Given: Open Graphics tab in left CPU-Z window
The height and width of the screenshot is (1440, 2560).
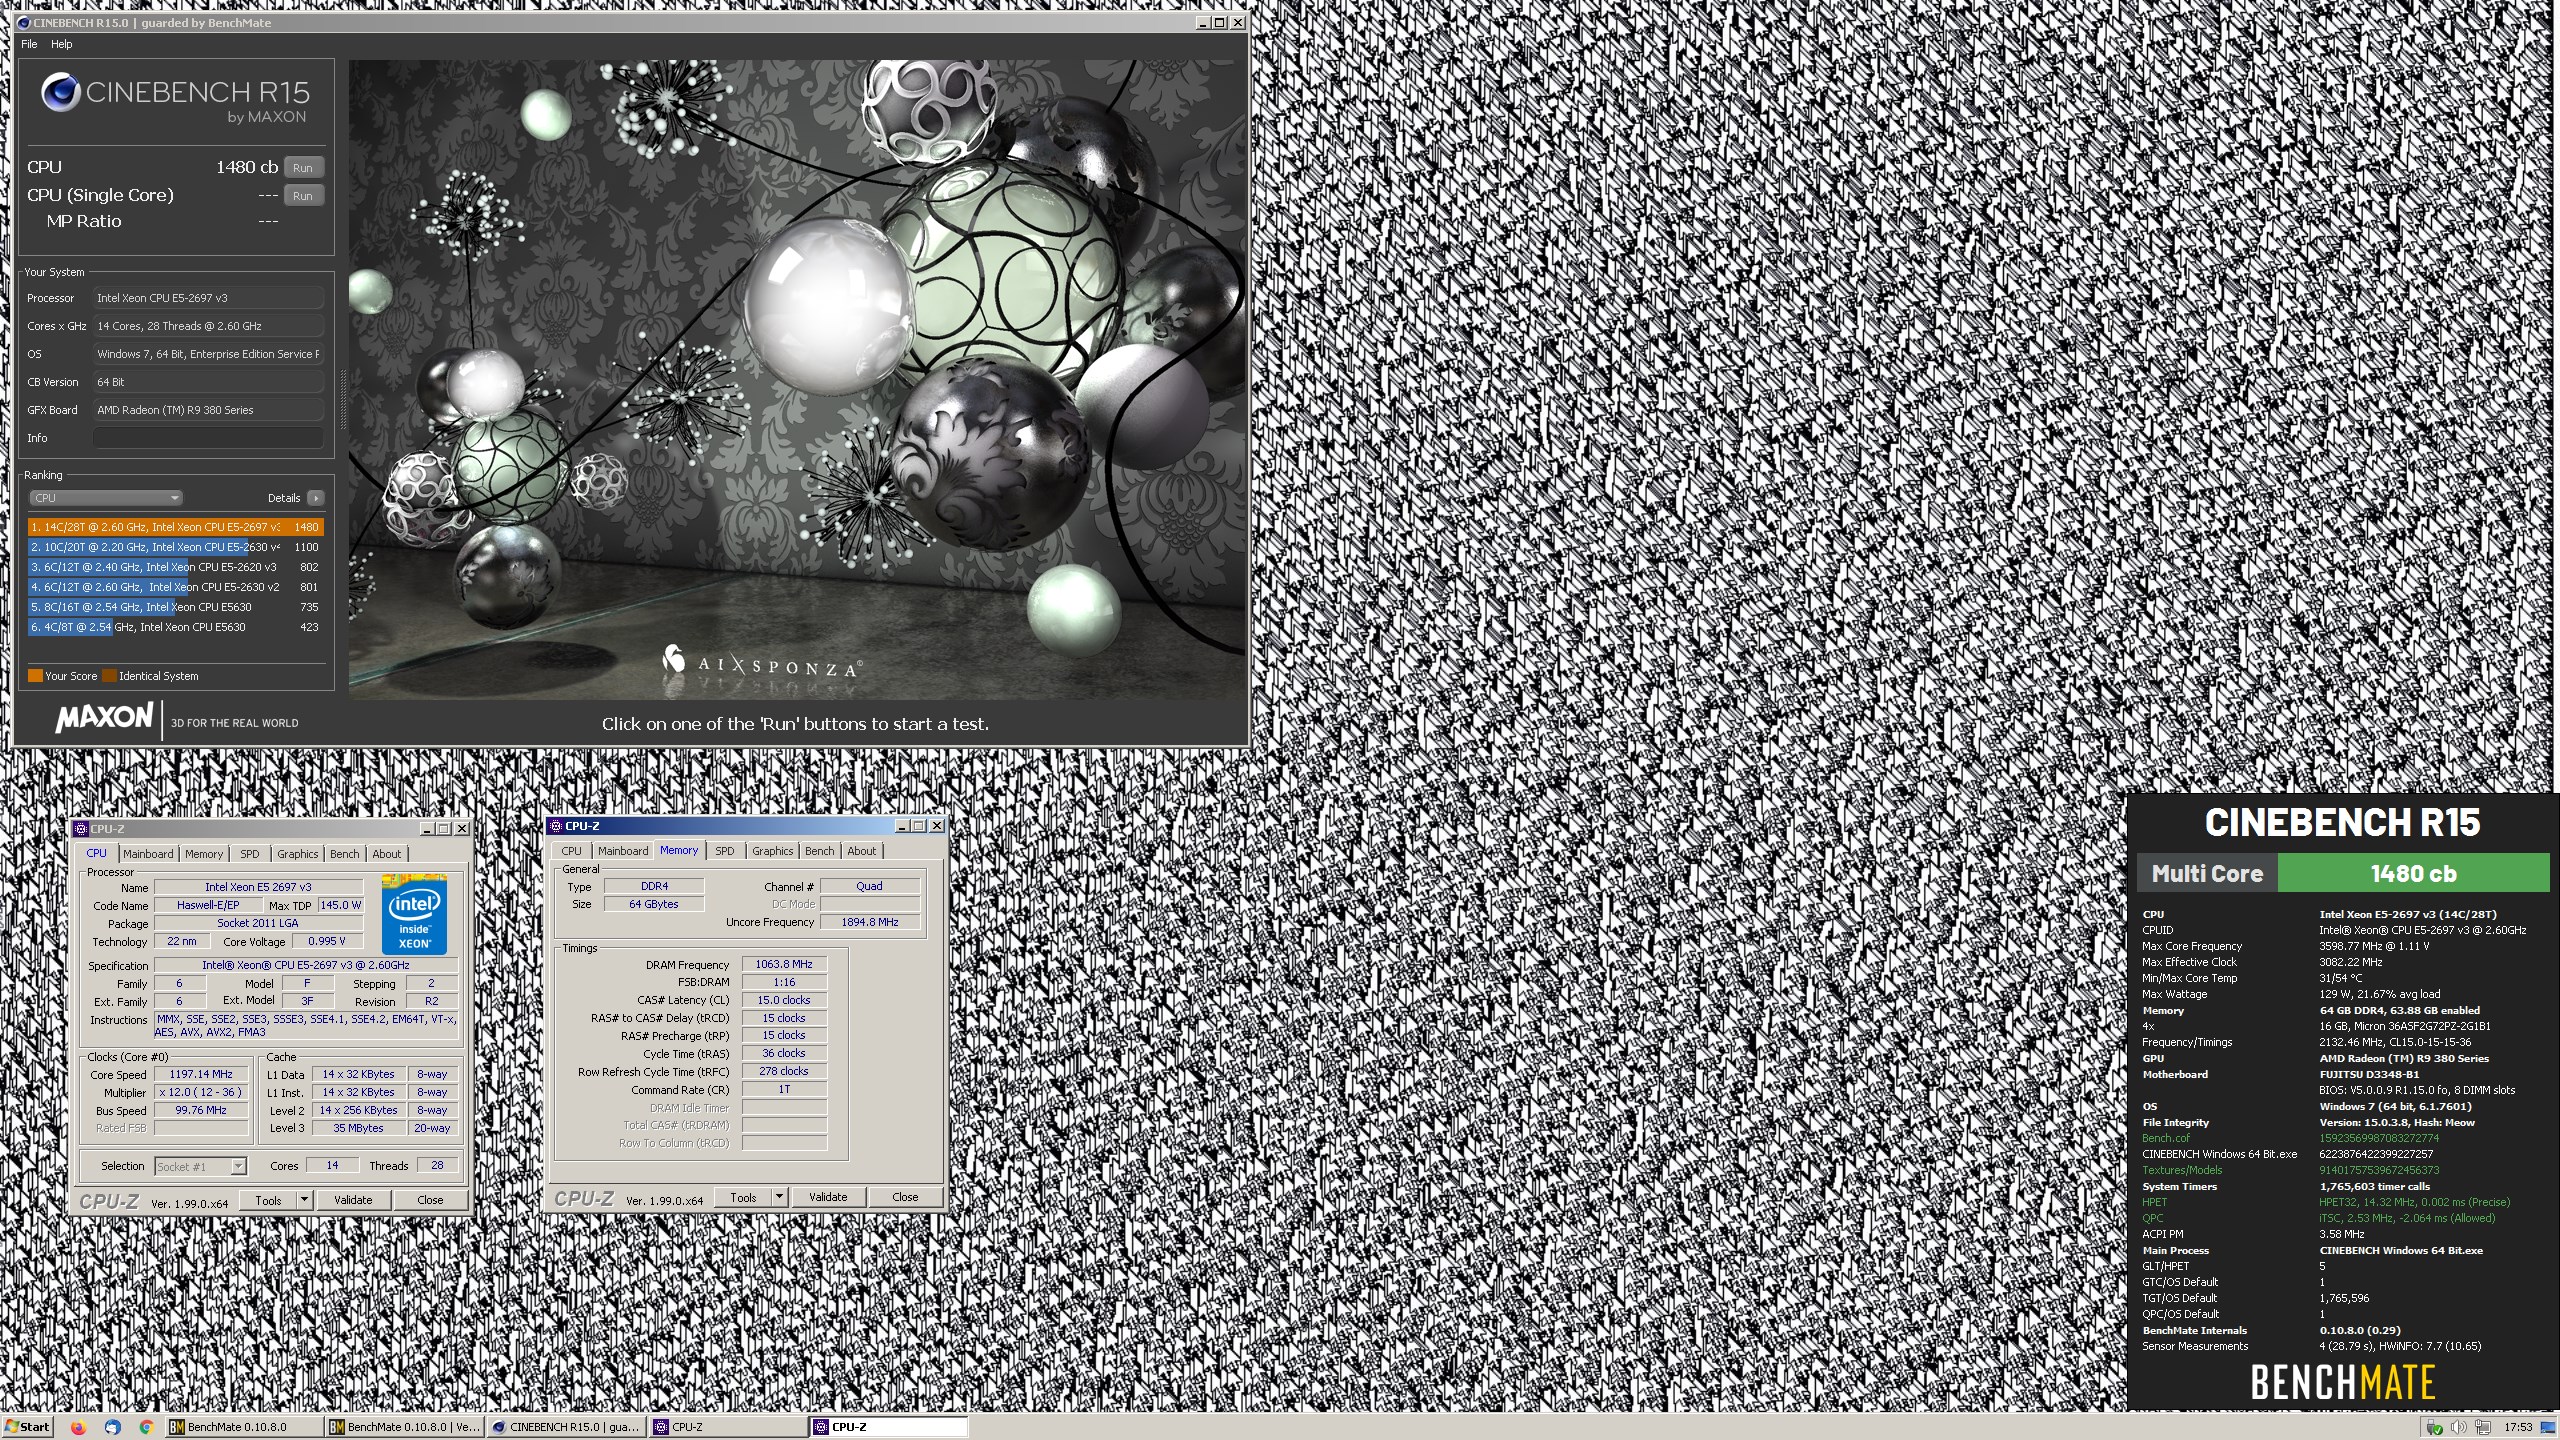Looking at the screenshot, I should 298,854.
